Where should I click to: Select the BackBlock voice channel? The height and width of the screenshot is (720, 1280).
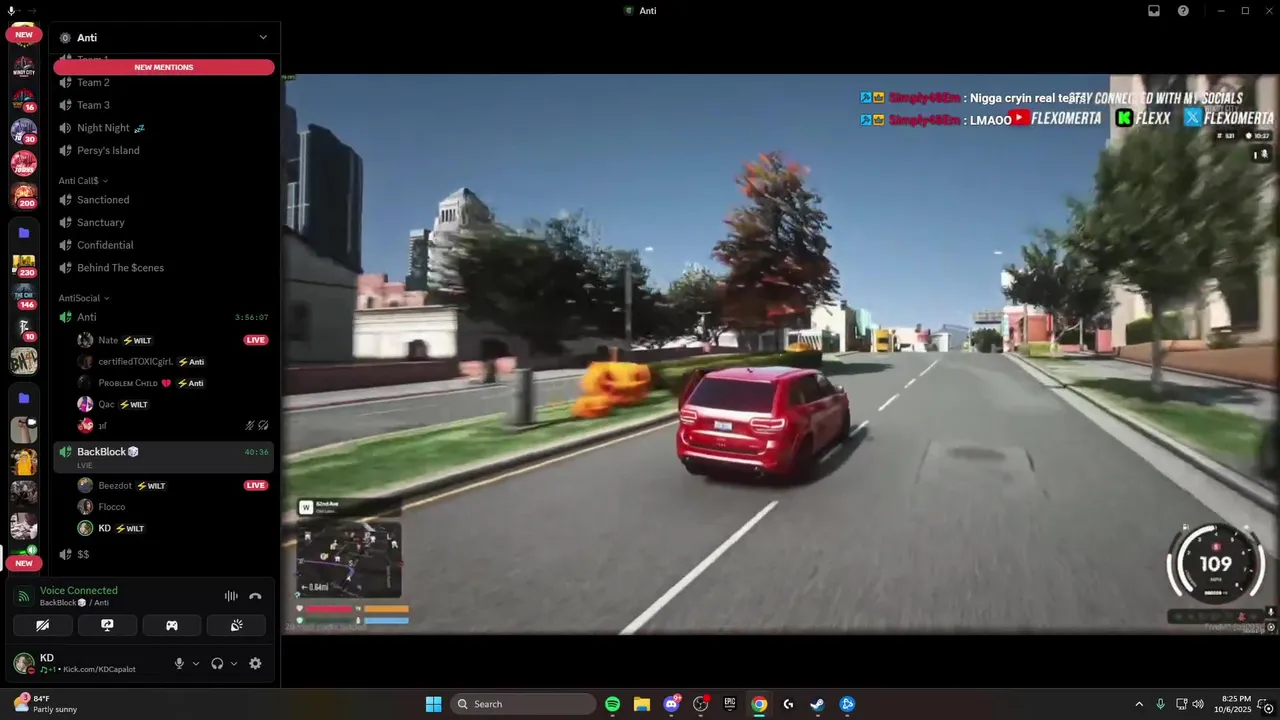(x=164, y=457)
